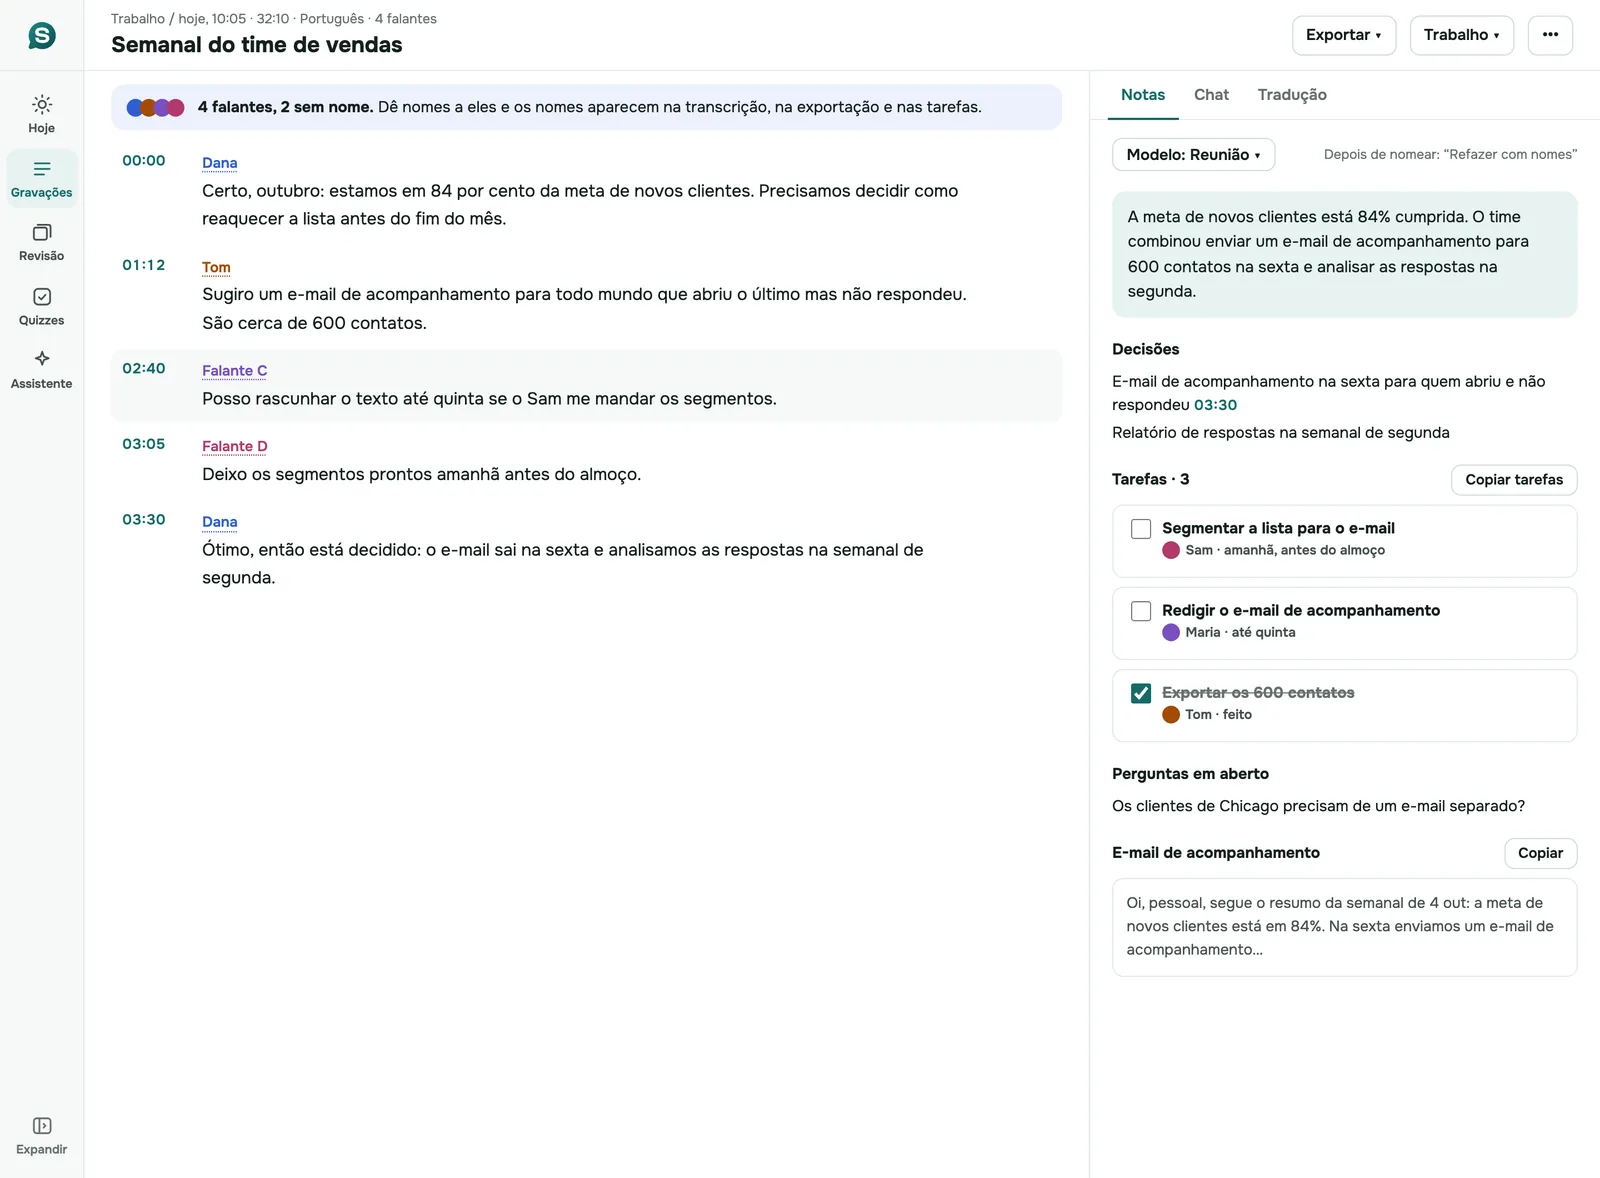The image size is (1600, 1178).
Task: Click the summary card about 84% cumprida
Action: pos(1344,254)
